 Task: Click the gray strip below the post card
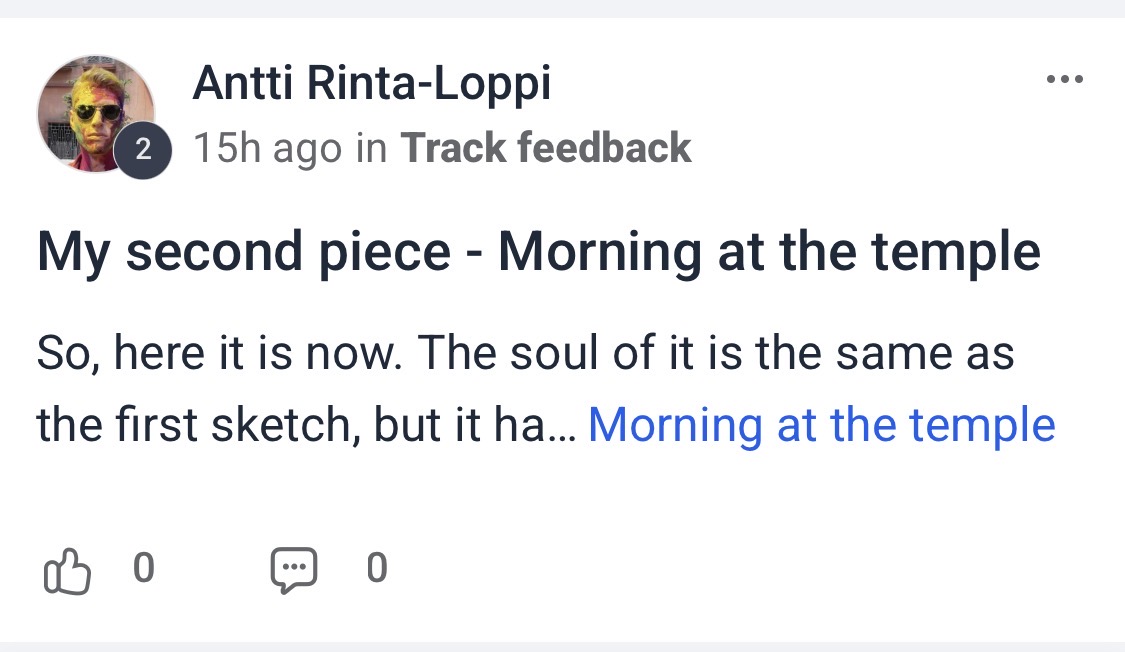tap(562, 646)
